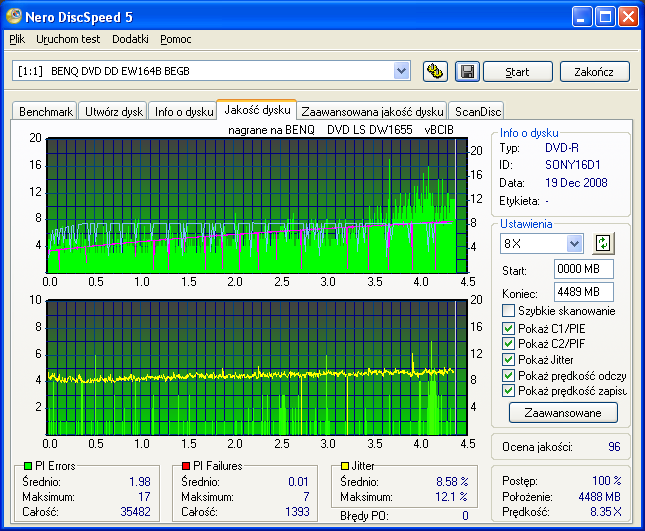Click PI Errors total 35482
Viewport: 645px width, 531px height.
tap(135, 512)
